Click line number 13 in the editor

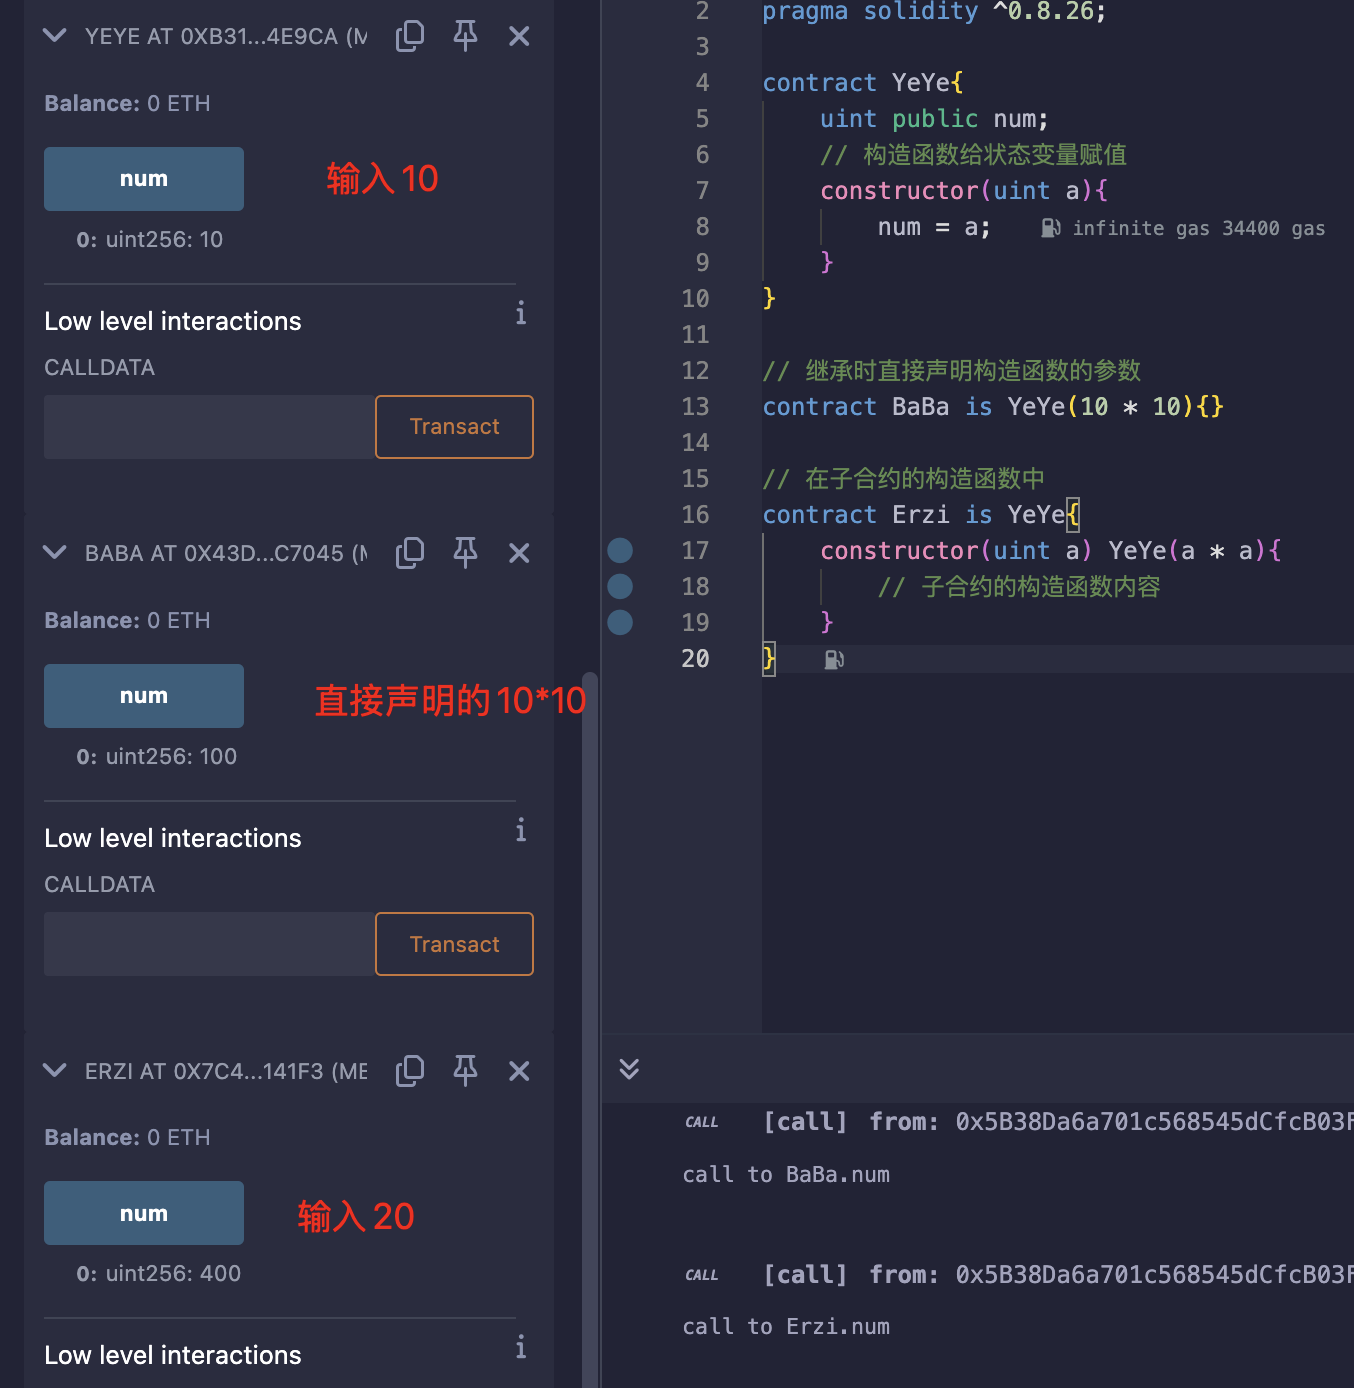tap(695, 407)
